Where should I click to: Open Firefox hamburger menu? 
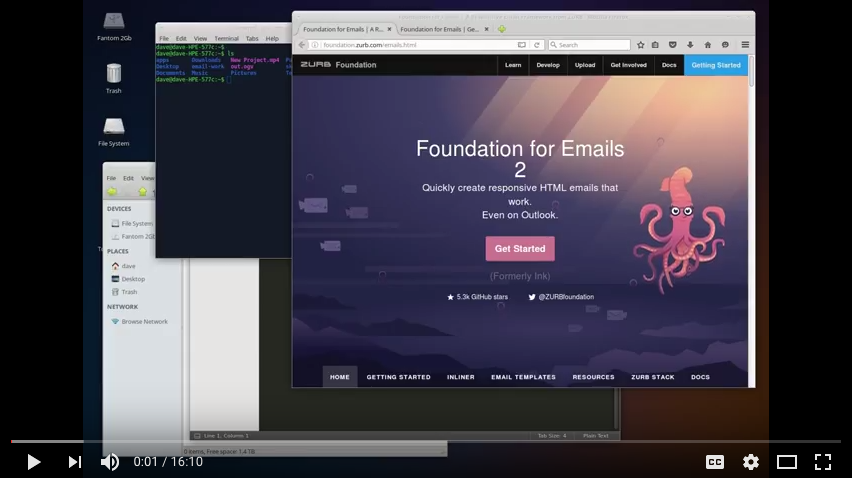pyautogui.click(x=745, y=45)
